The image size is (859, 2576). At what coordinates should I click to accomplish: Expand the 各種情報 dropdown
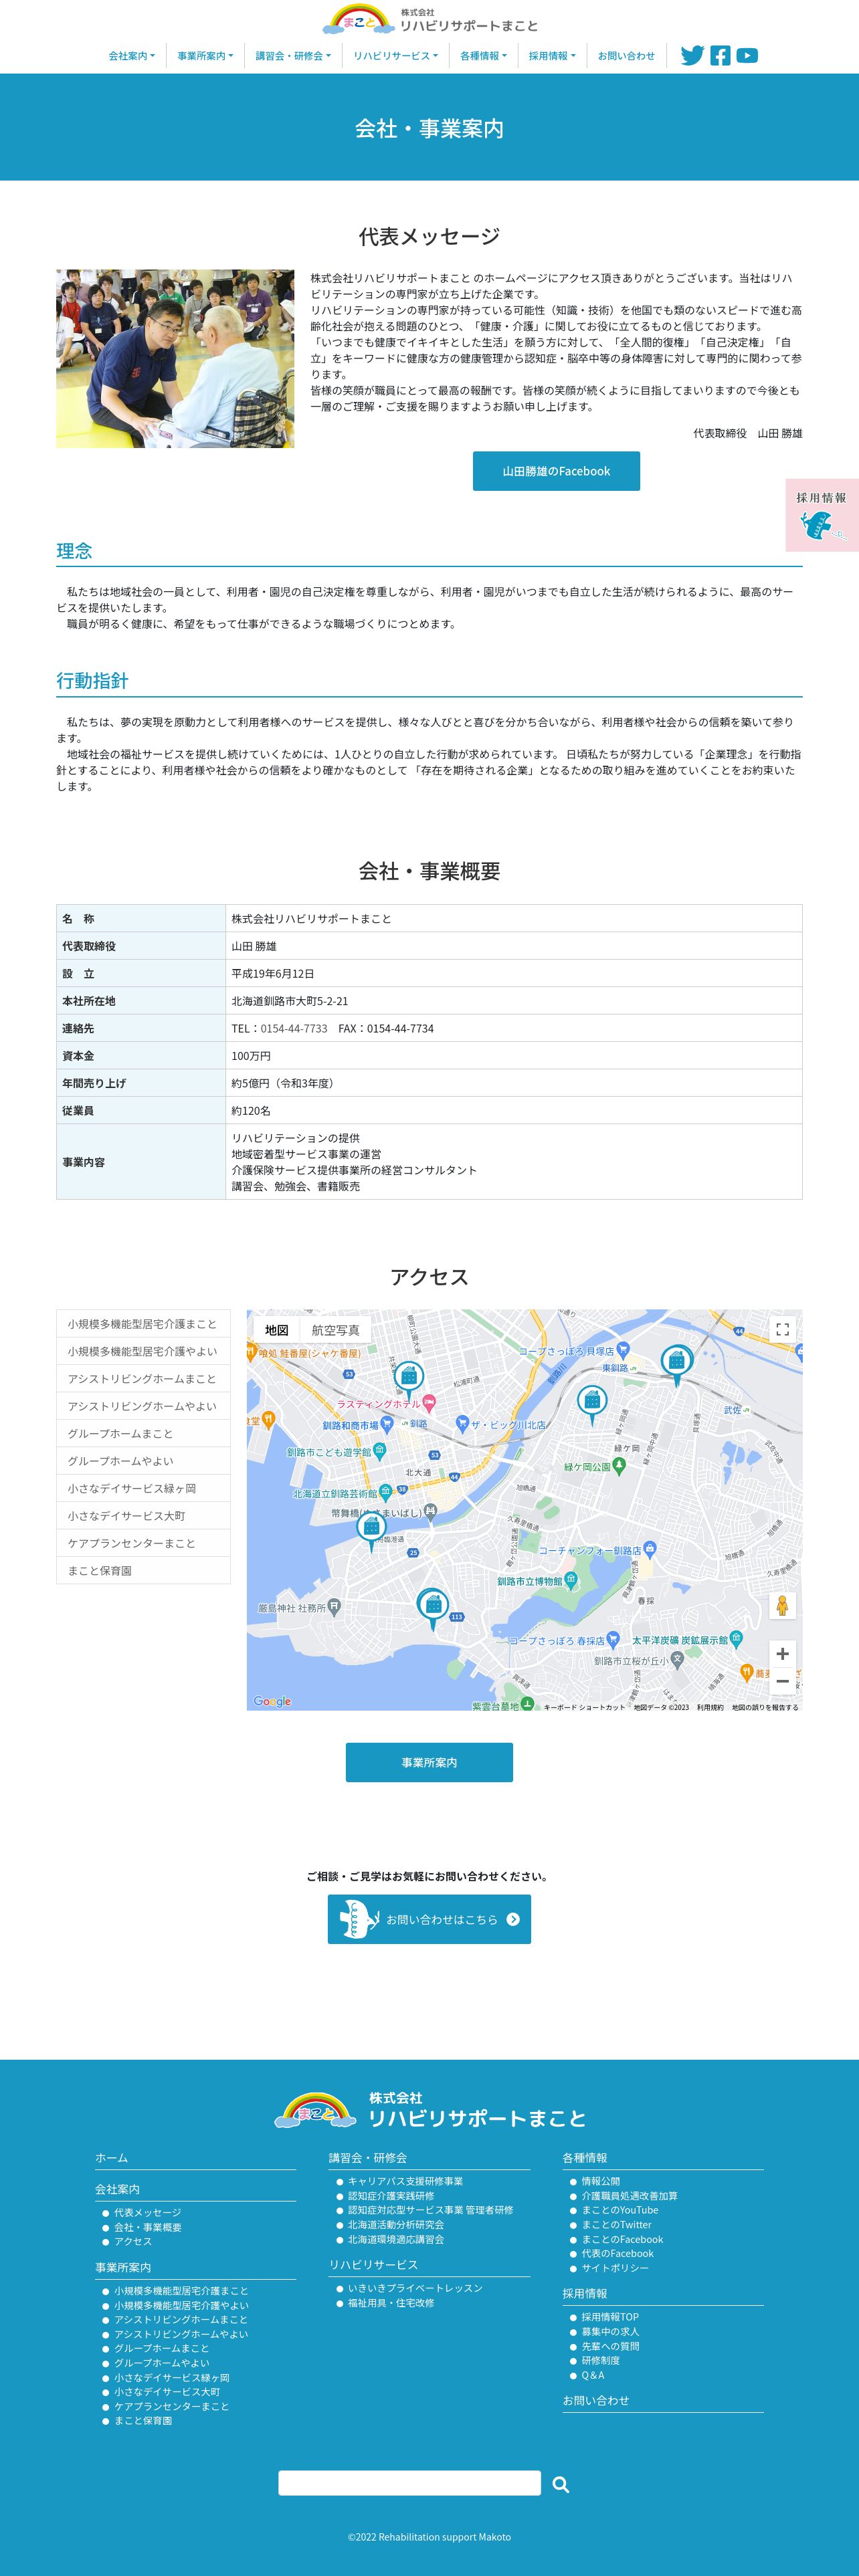pos(483,56)
